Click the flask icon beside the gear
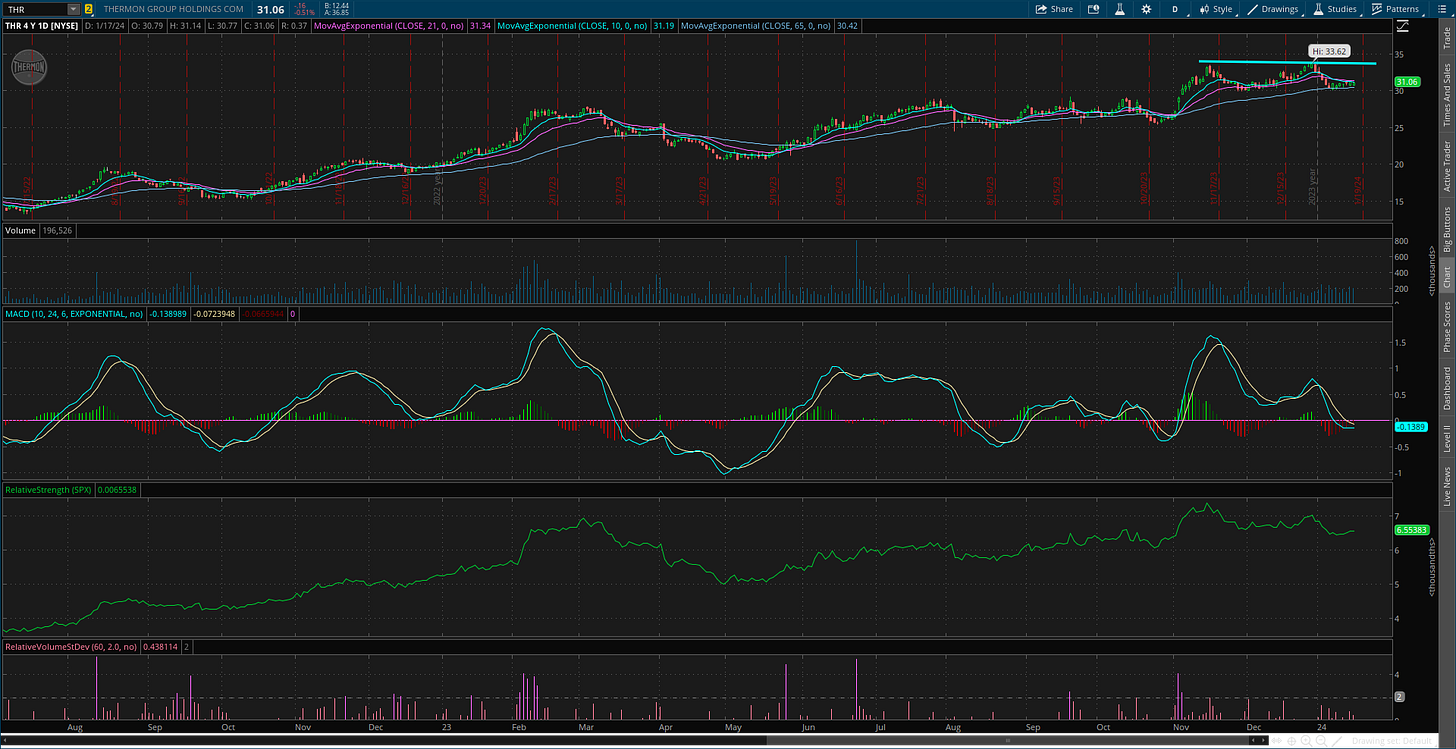This screenshot has width=1456, height=749. pos(1119,9)
